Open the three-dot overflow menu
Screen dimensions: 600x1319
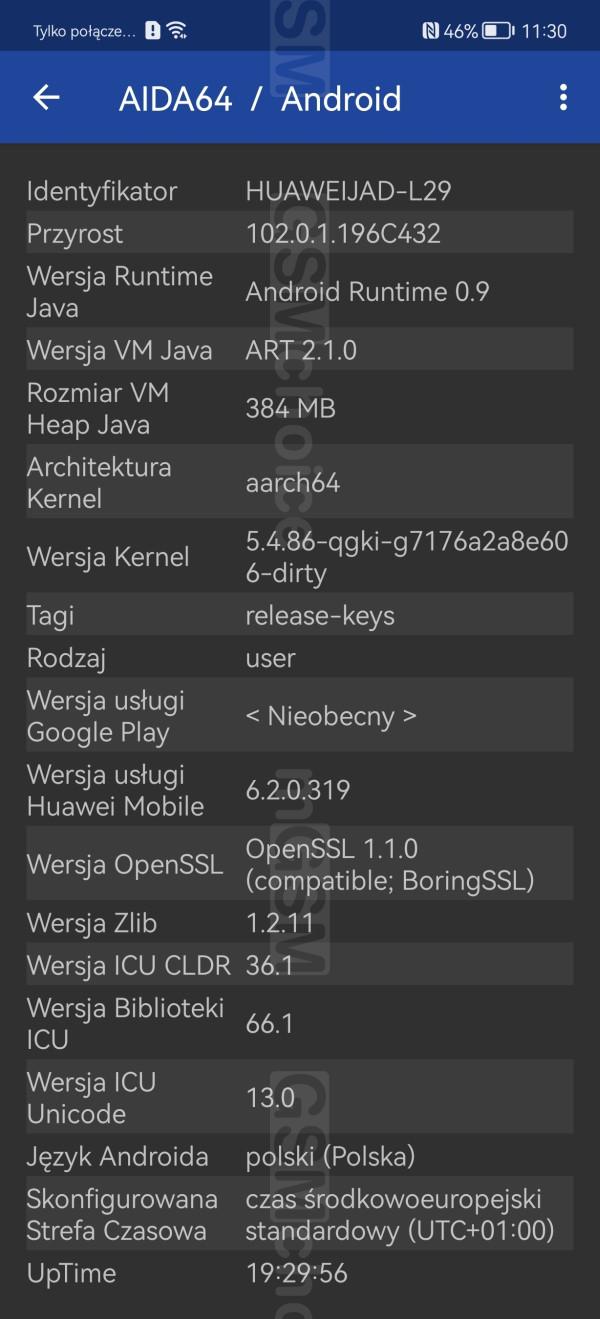click(563, 97)
